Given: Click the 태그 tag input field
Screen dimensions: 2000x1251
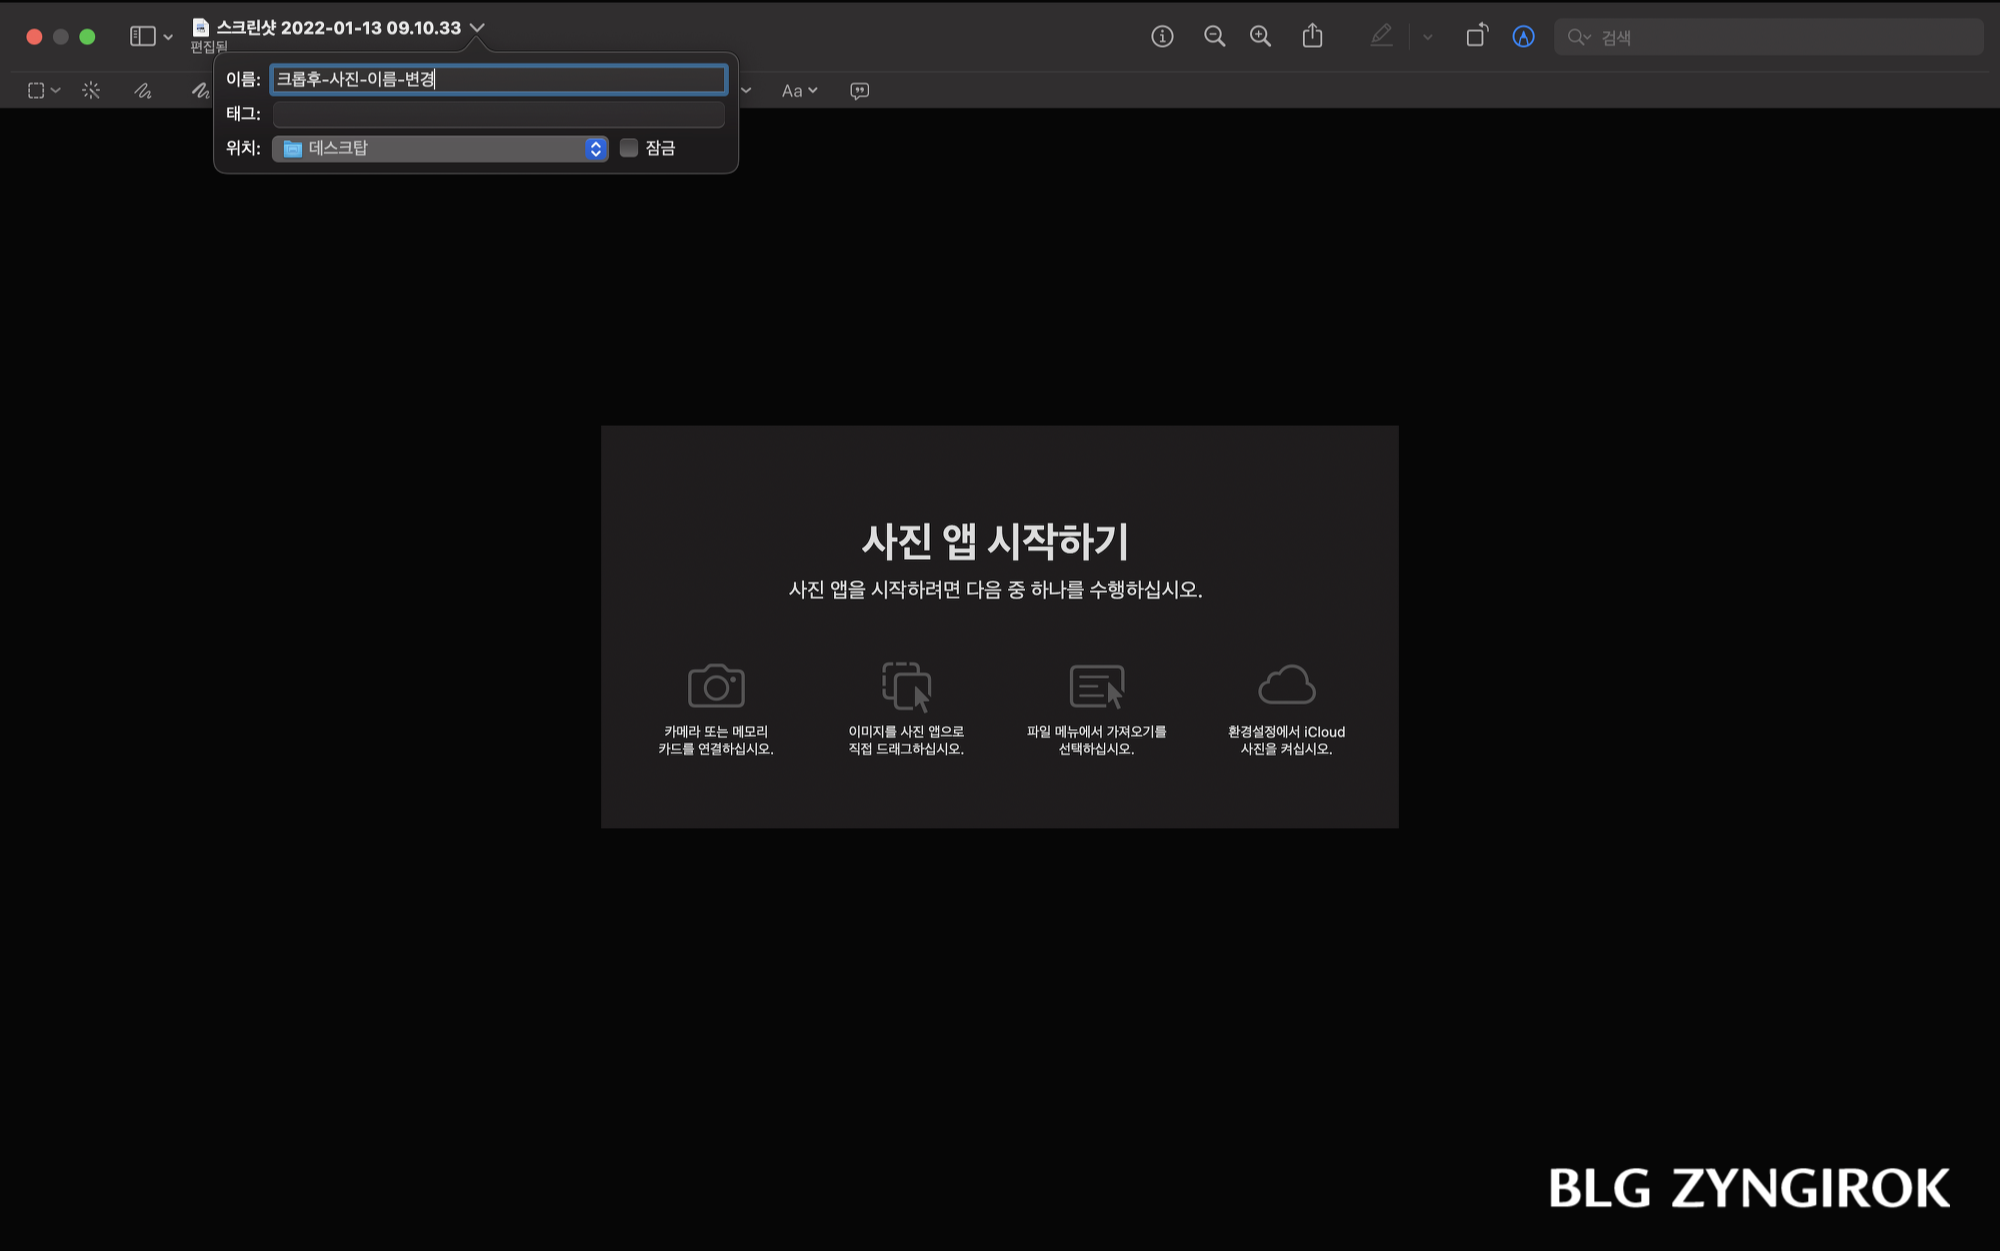Looking at the screenshot, I should (x=498, y=114).
